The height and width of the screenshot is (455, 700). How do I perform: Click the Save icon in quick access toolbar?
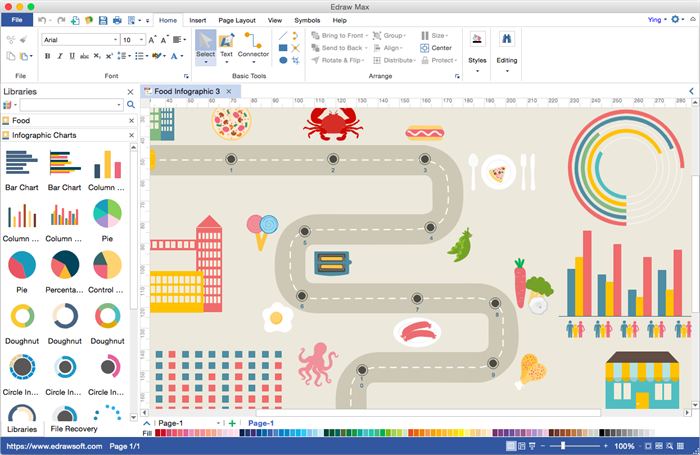tap(103, 20)
